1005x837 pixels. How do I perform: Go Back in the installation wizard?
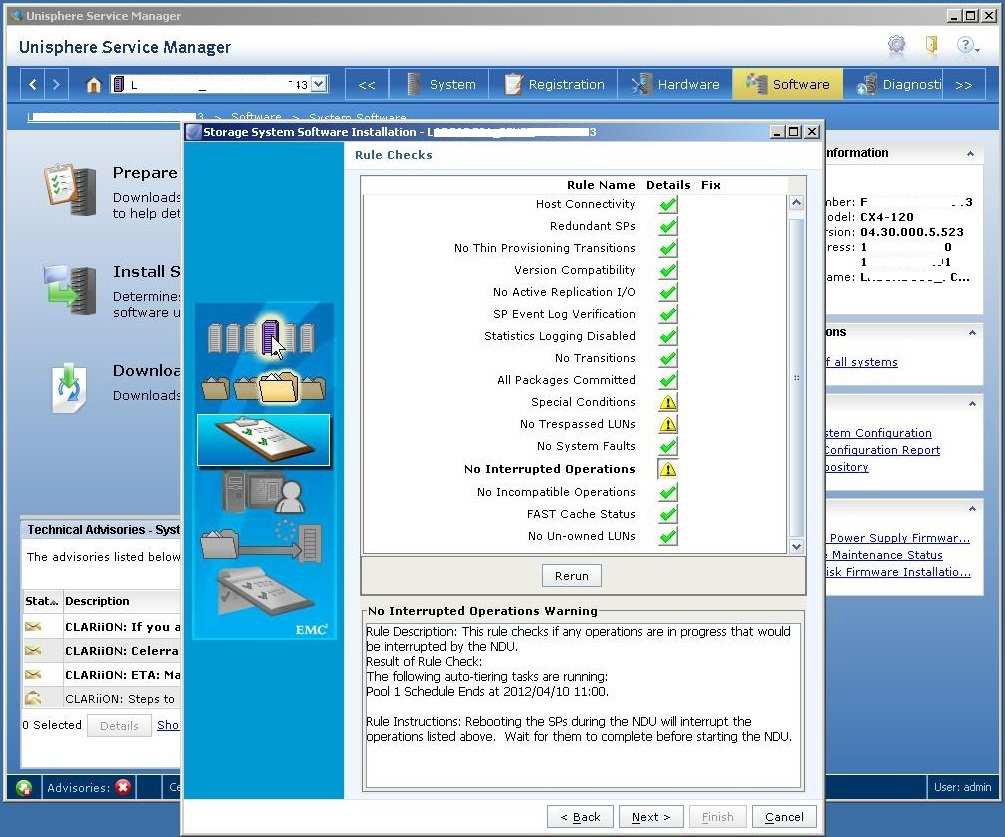coord(580,817)
